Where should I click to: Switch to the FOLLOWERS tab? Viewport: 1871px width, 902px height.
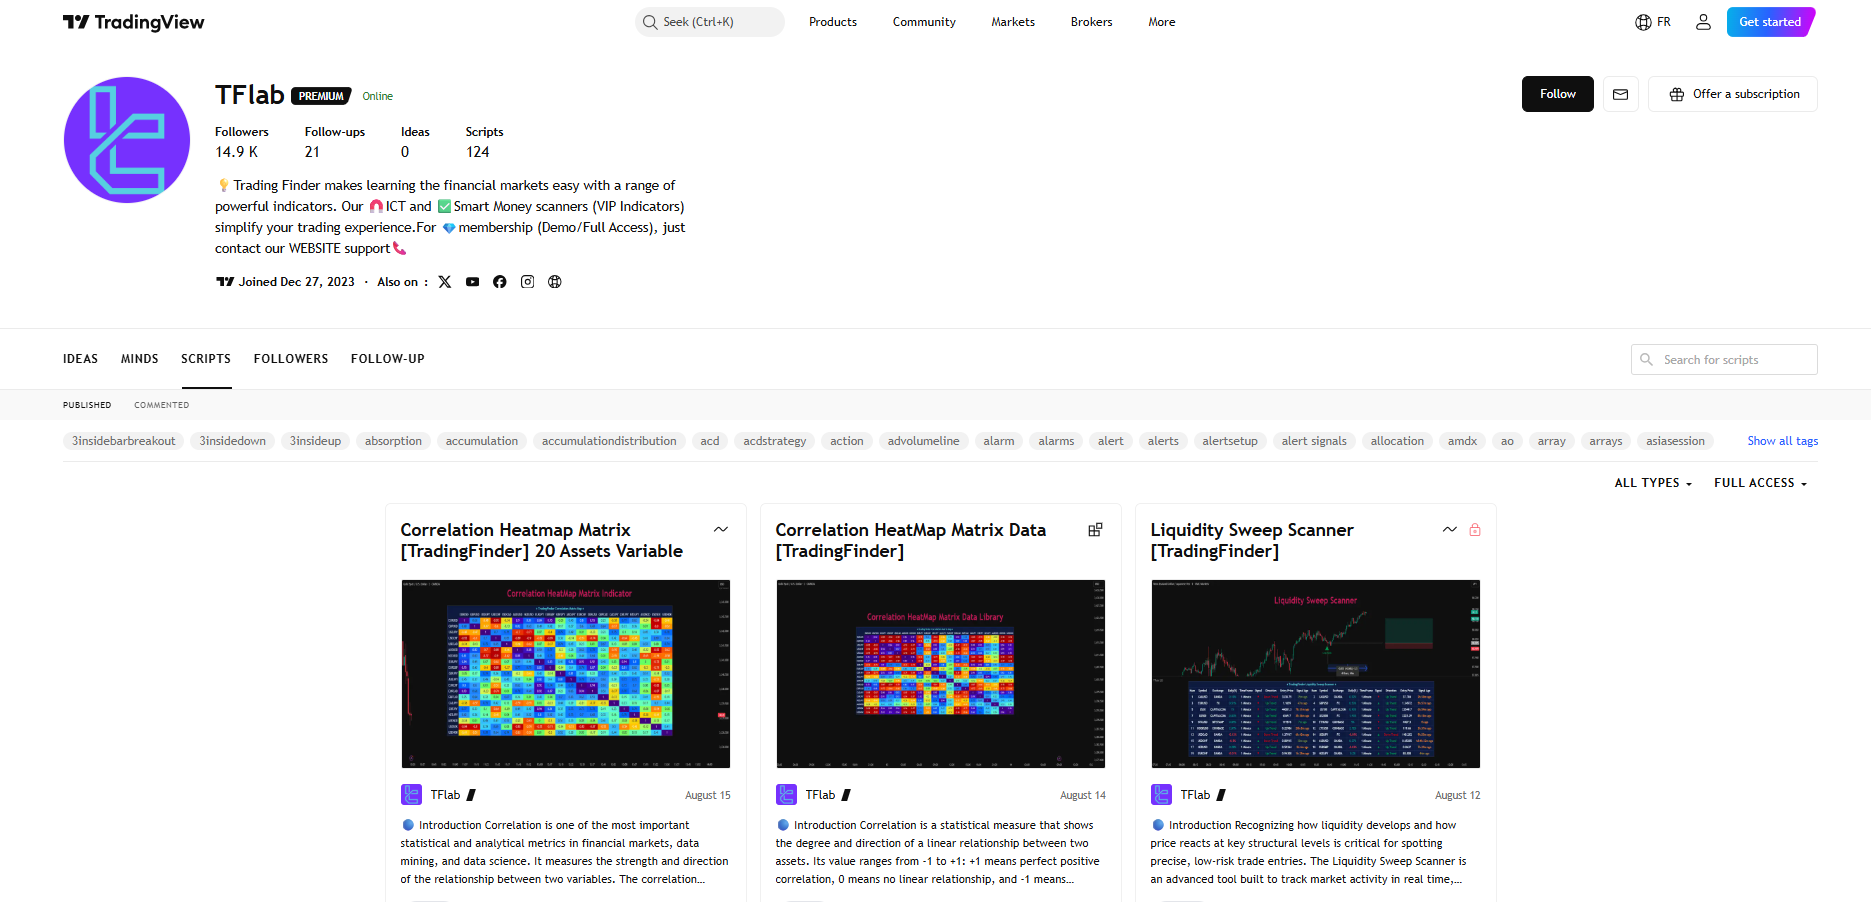(291, 359)
